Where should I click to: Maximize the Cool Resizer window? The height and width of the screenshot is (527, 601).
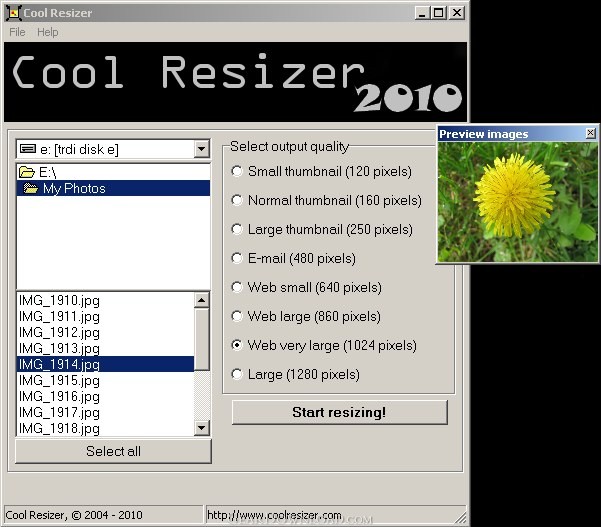(x=438, y=13)
